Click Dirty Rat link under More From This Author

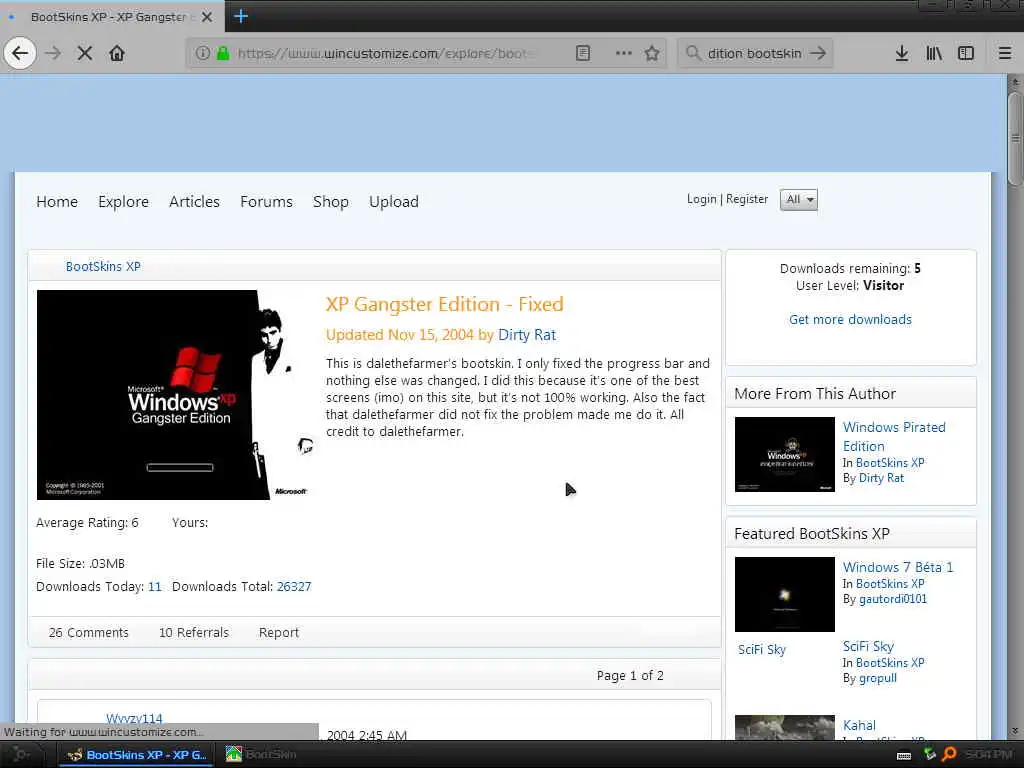pos(881,478)
